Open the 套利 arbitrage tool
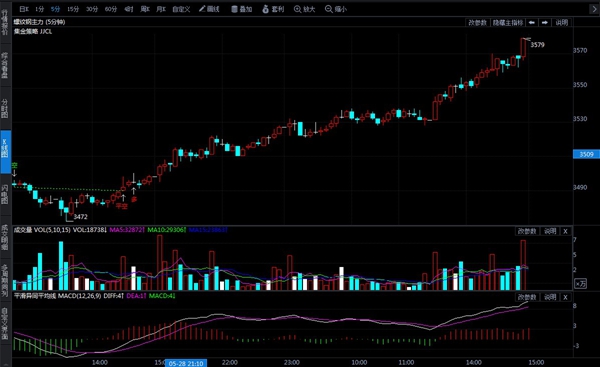600x367 pixels. tap(273, 9)
